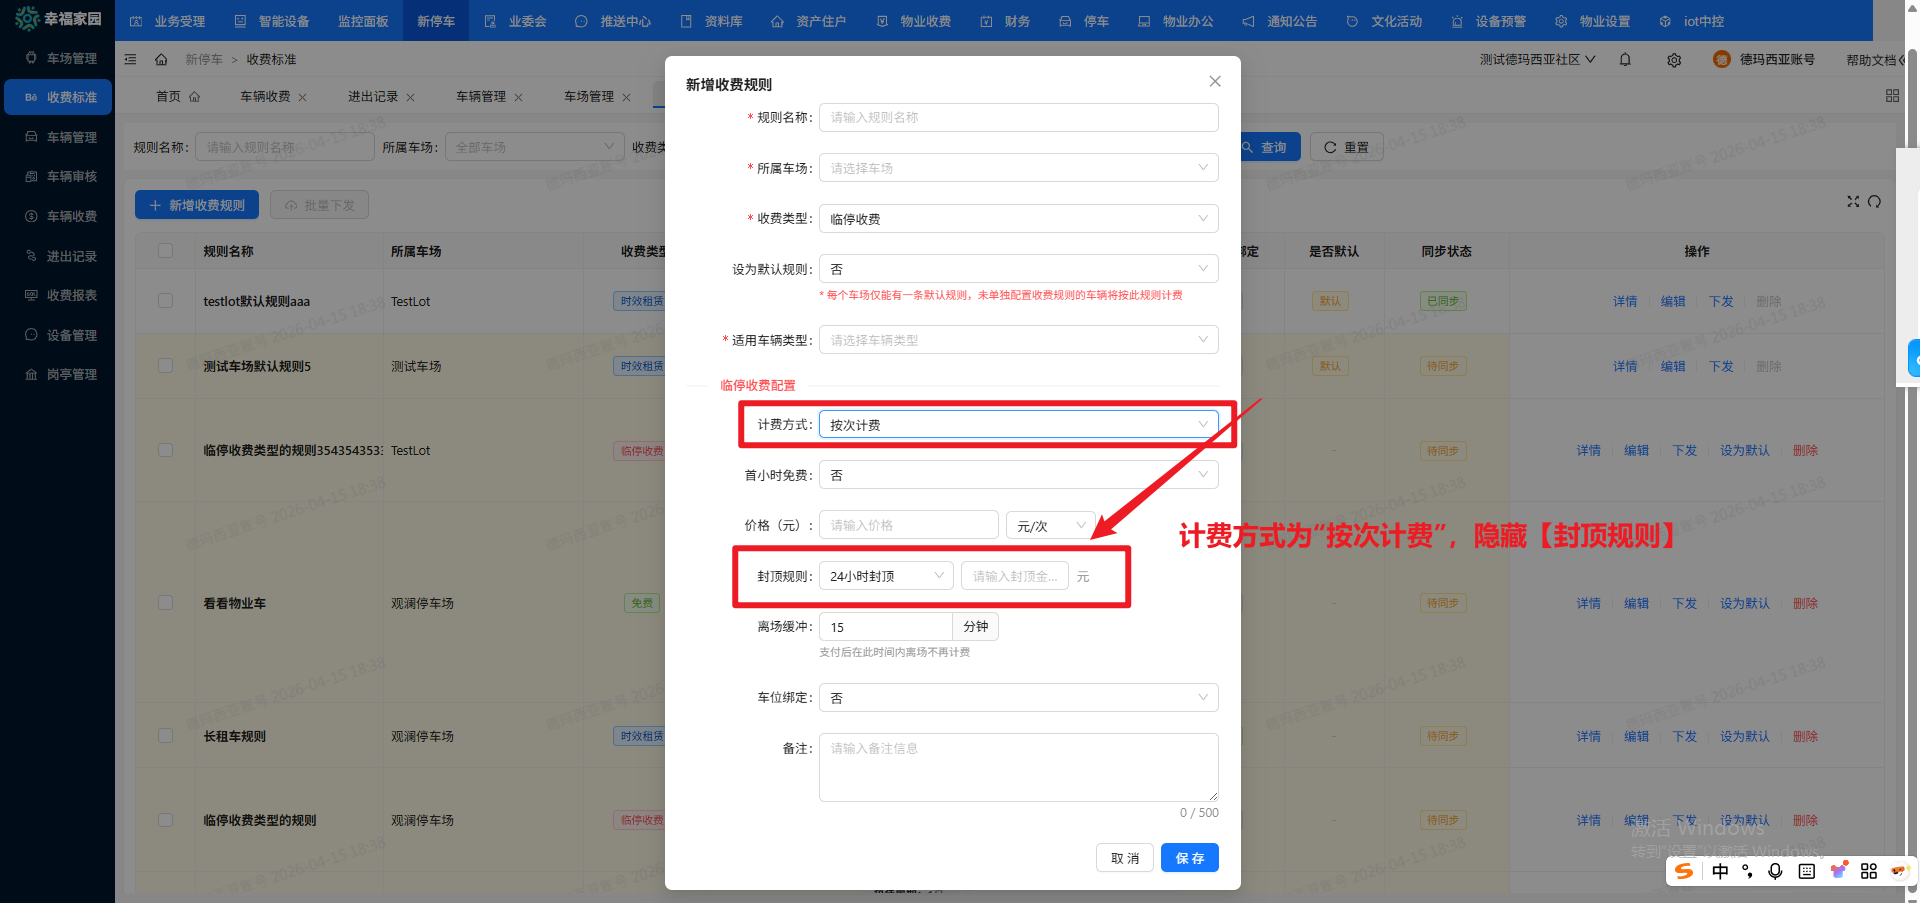This screenshot has height=903, width=1920.
Task: Click Sogou input method icon
Action: click(1684, 871)
